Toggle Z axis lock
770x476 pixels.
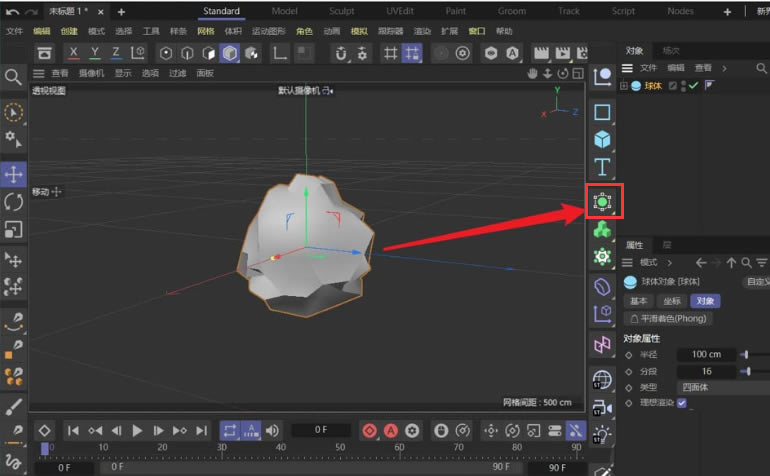coord(116,53)
